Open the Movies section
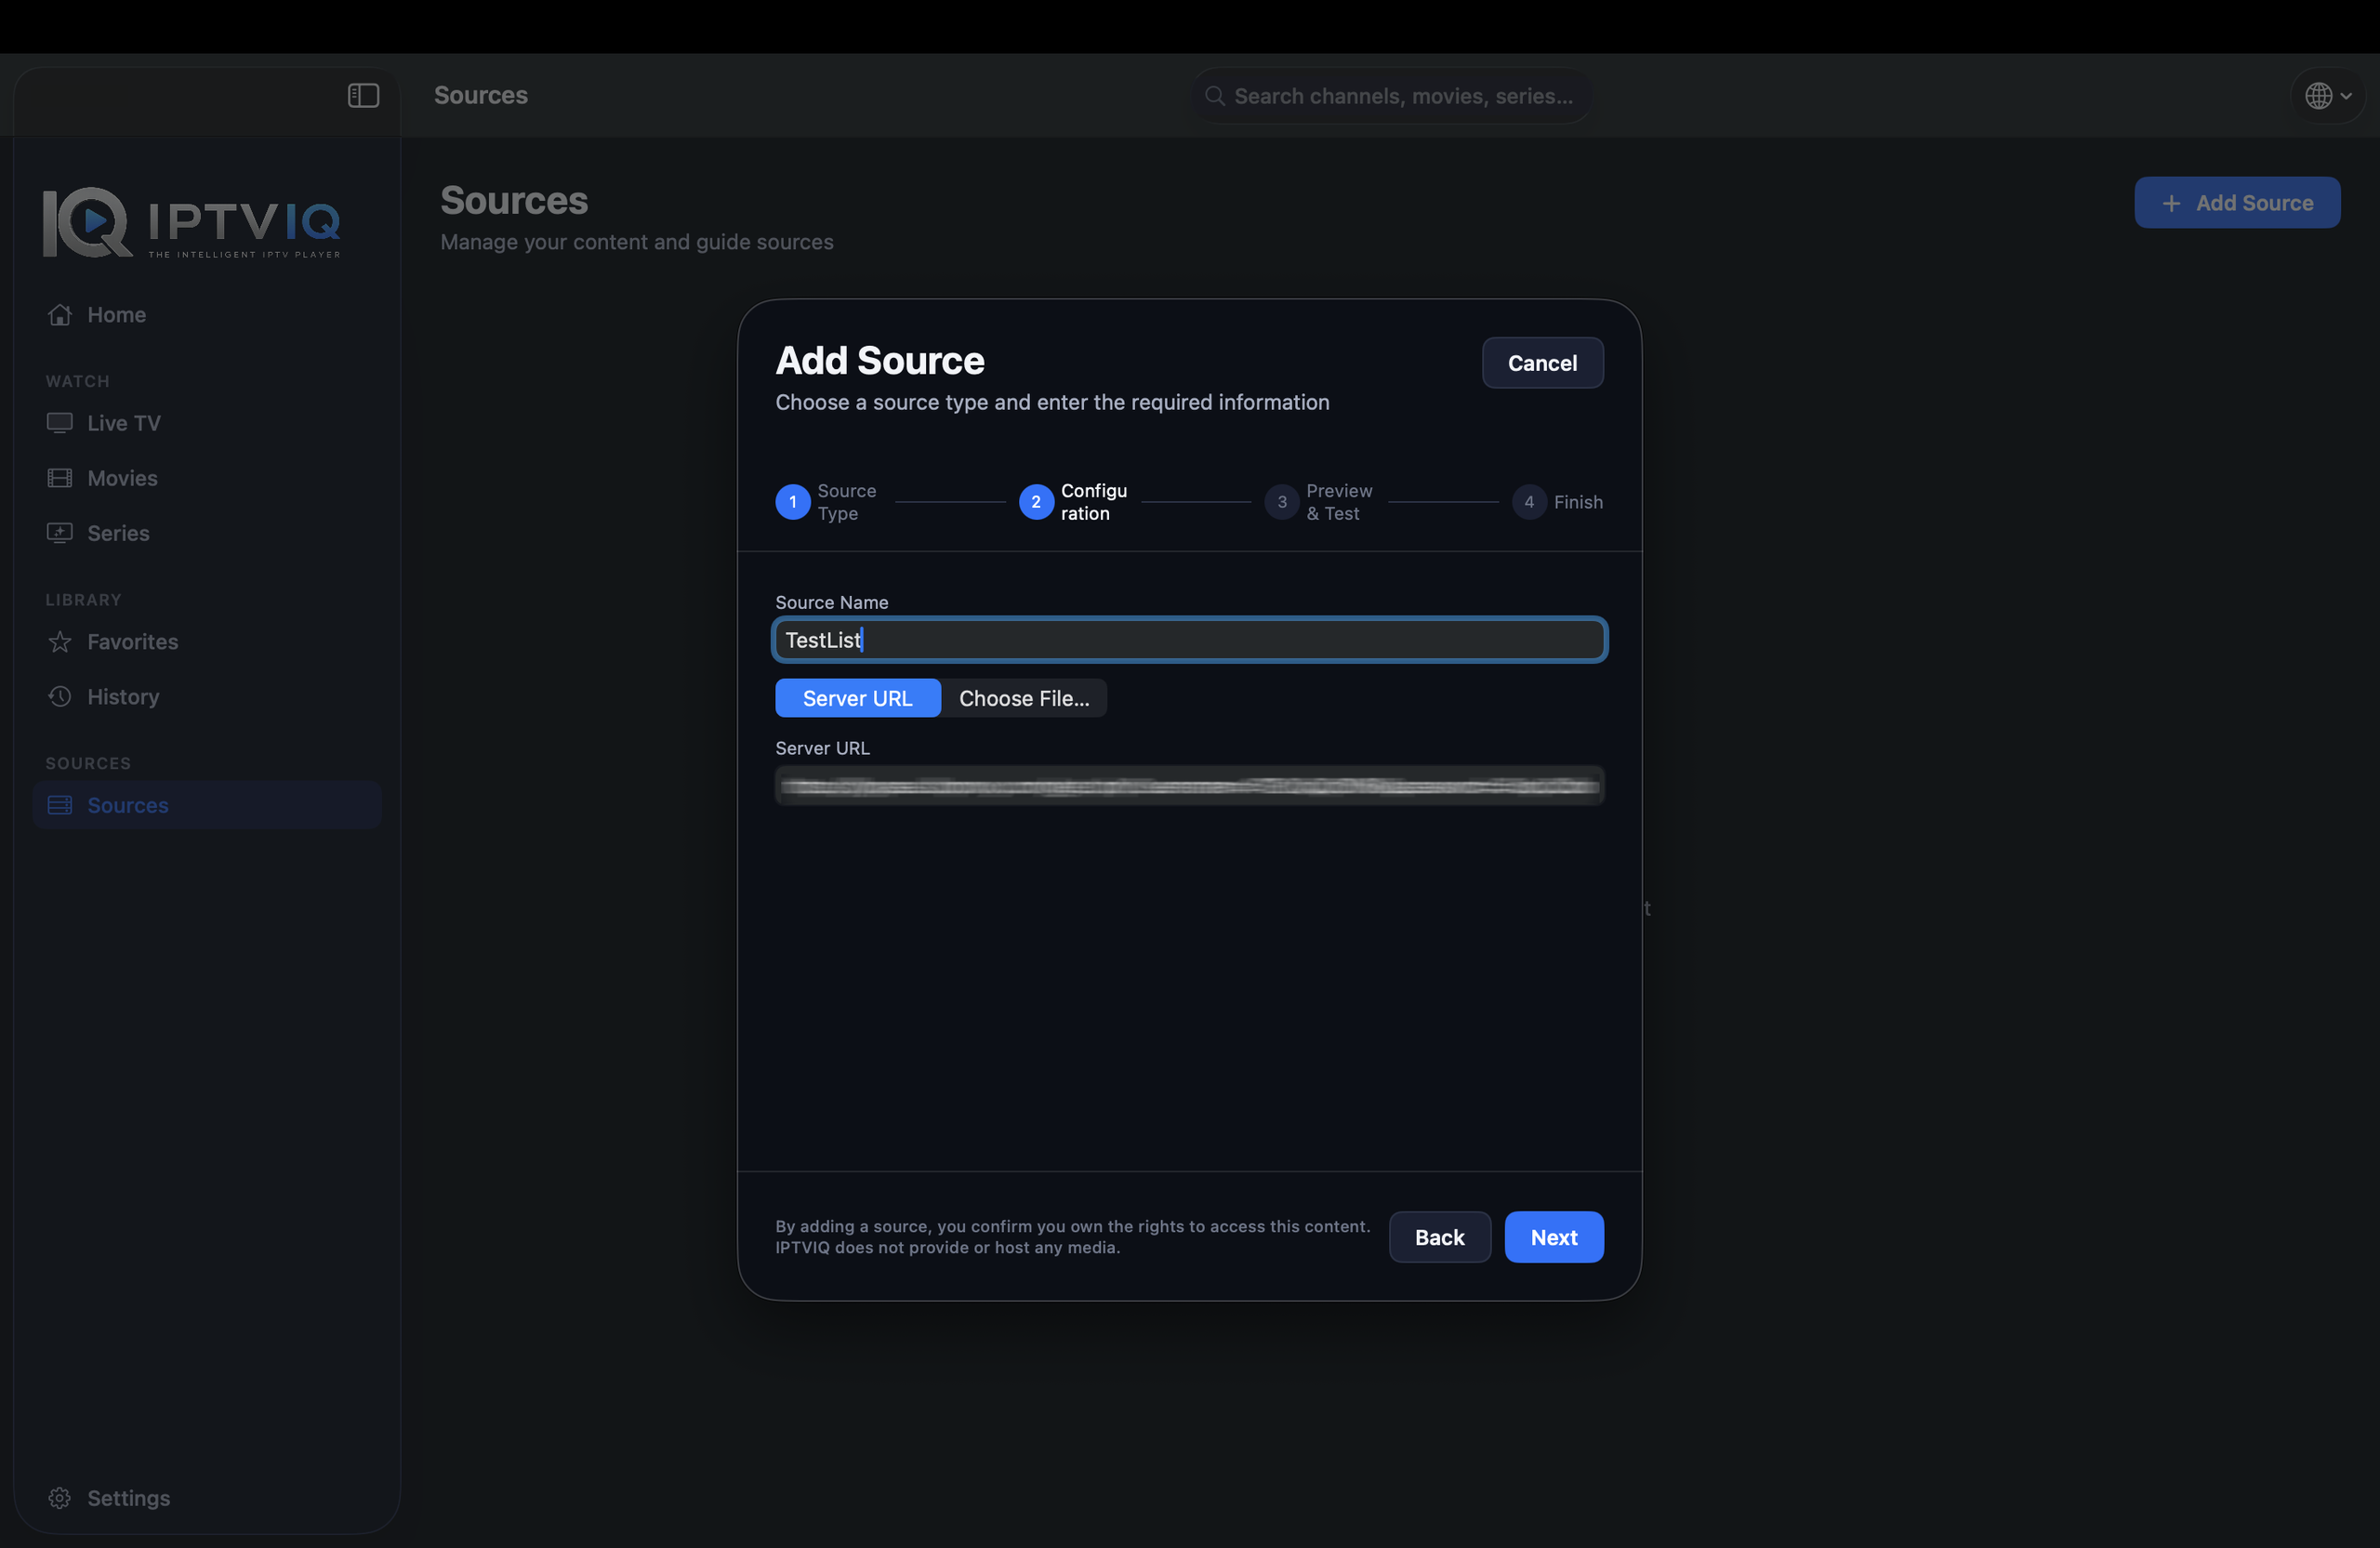 tap(207, 478)
